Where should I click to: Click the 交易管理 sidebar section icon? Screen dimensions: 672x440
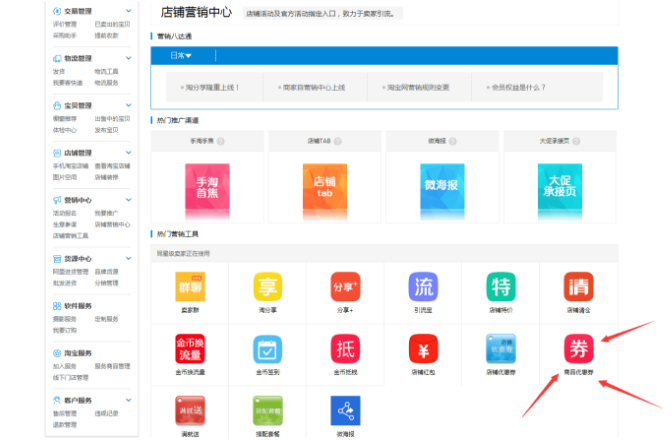(x=57, y=11)
